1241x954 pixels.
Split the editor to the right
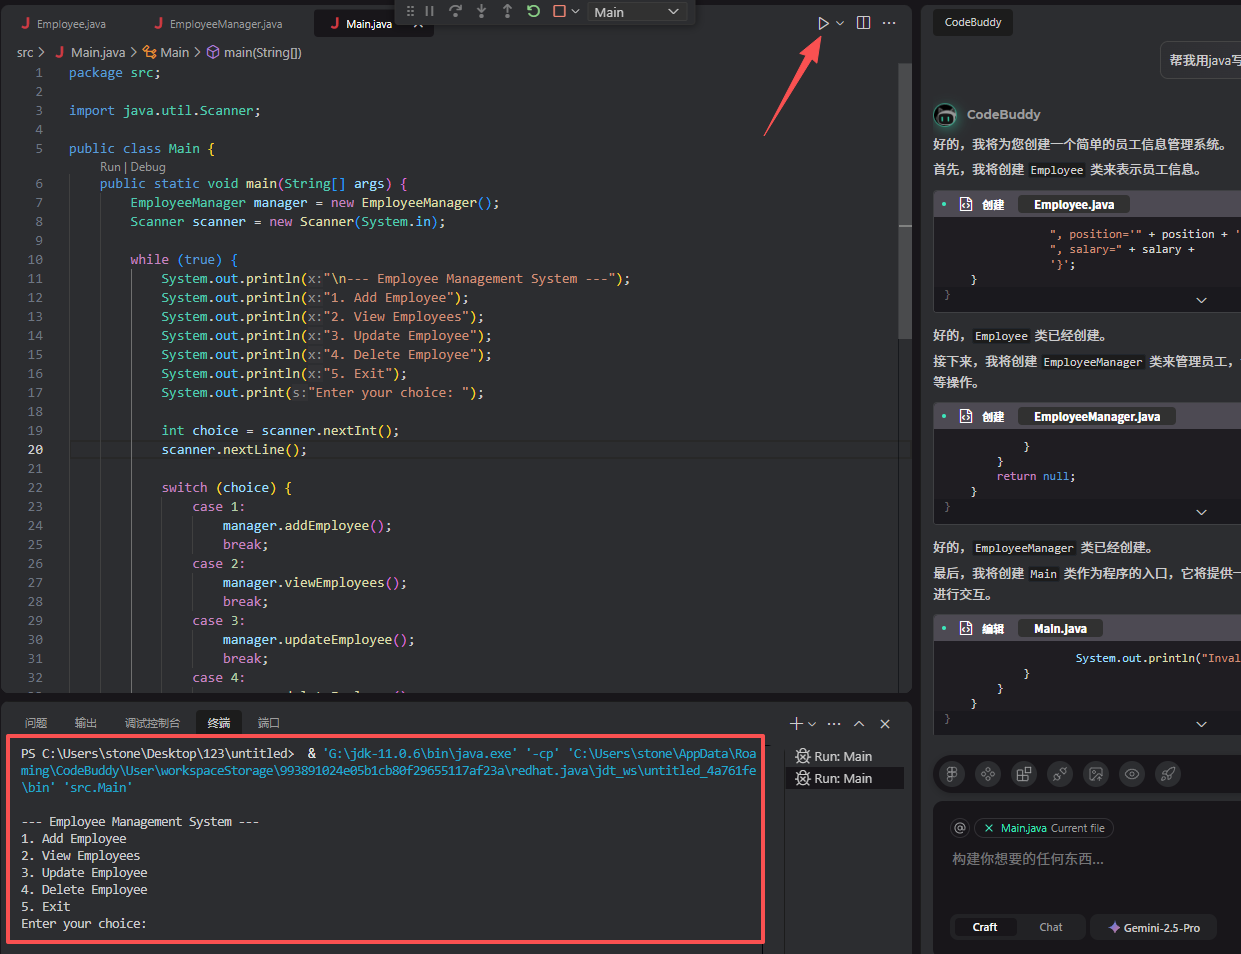(x=863, y=22)
